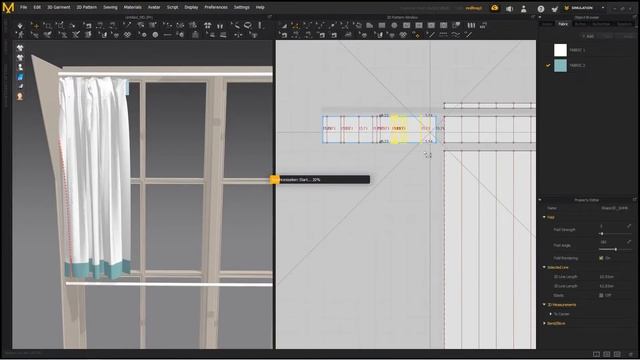The image size is (640, 360).
Task: Adjust the Fold Angle slider
Action: pos(615,249)
